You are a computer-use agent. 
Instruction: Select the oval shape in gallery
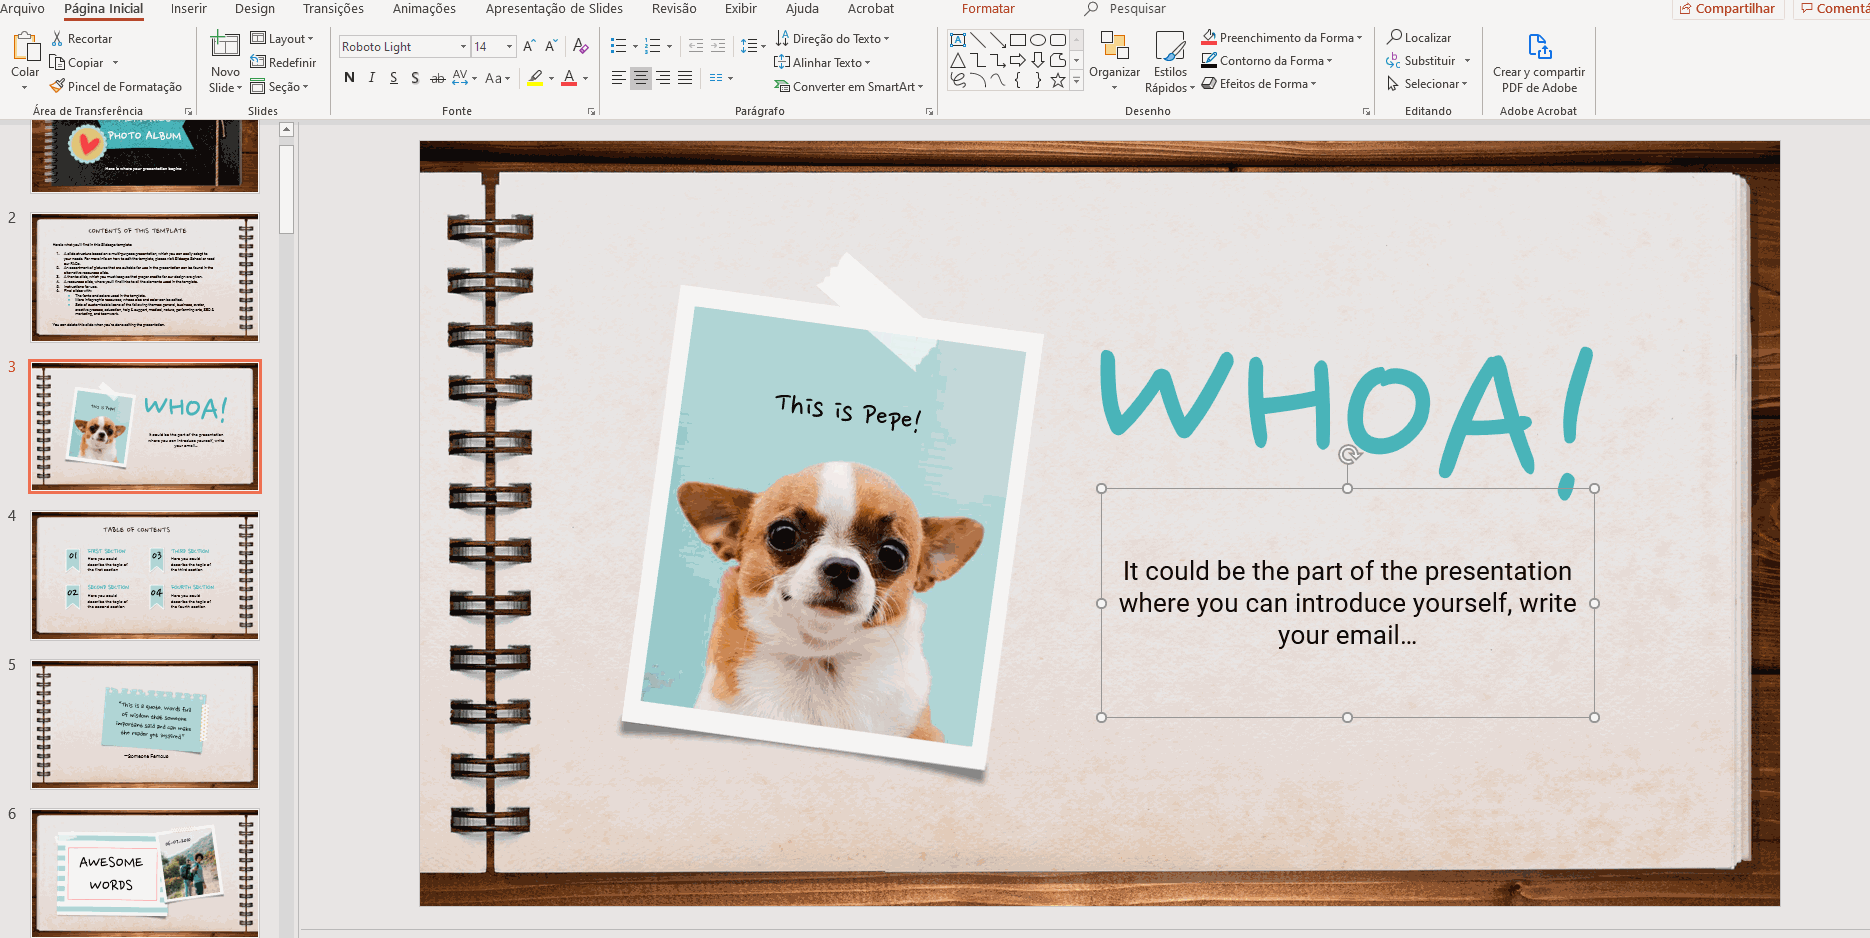click(1038, 40)
